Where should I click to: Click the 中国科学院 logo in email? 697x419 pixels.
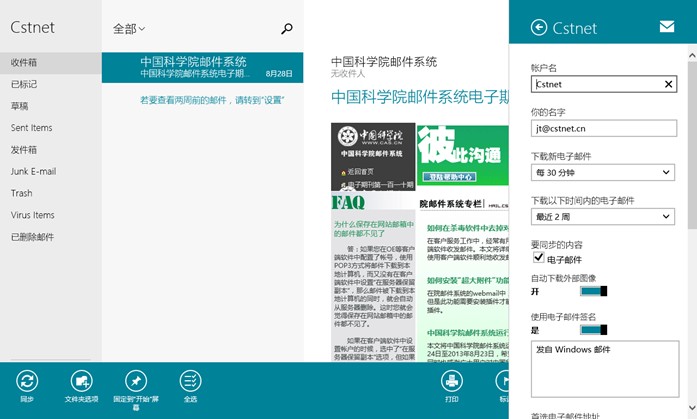point(370,136)
